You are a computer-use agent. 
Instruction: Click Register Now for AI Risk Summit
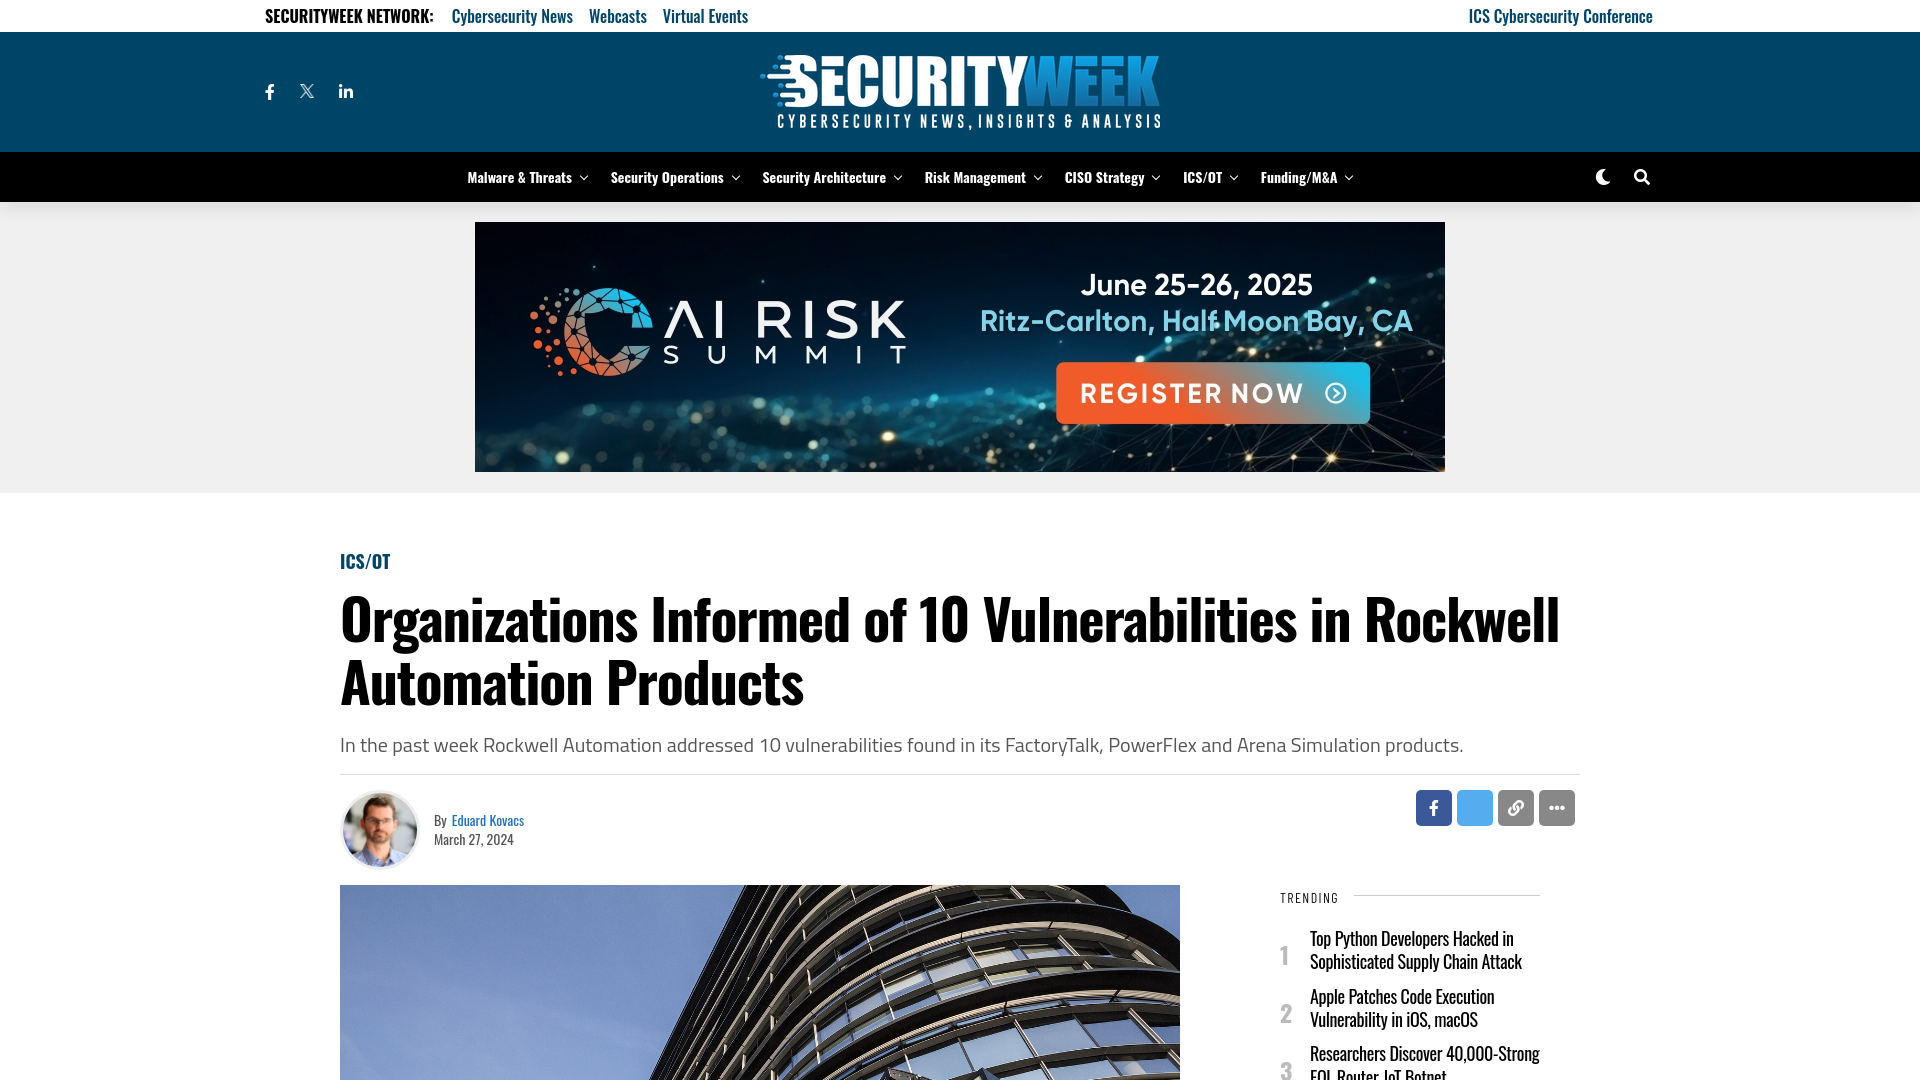pyautogui.click(x=1213, y=393)
